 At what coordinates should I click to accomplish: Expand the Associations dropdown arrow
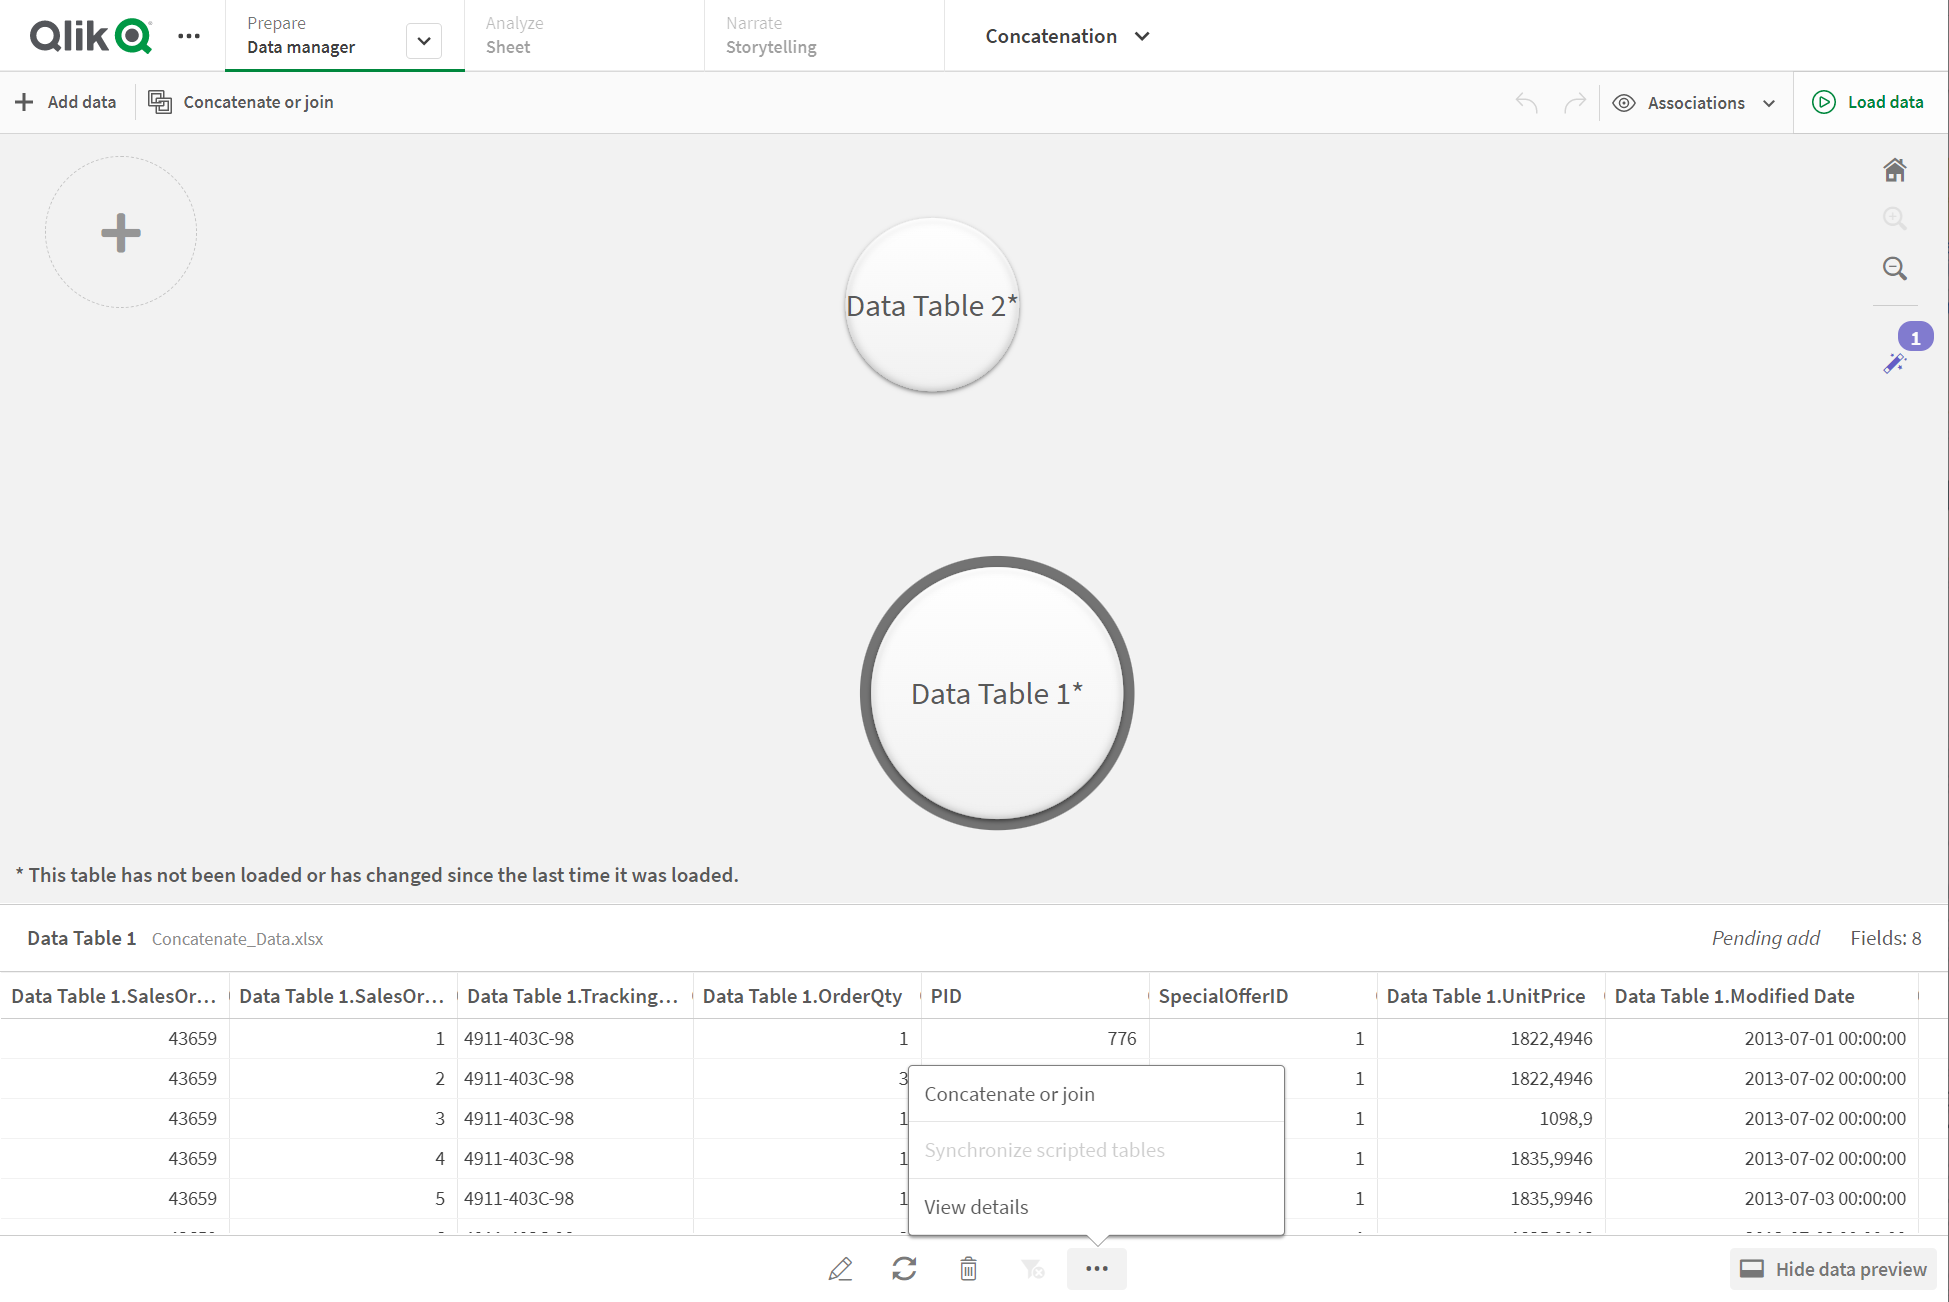click(x=1772, y=102)
